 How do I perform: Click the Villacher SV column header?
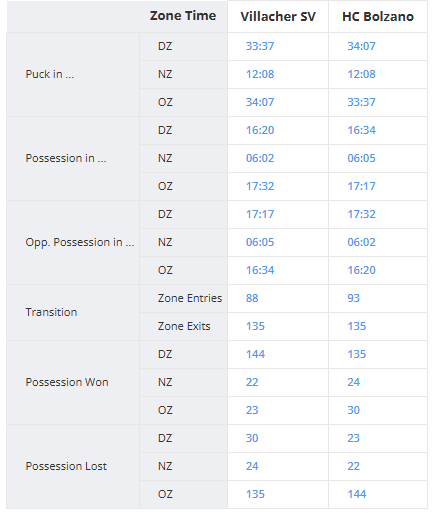[278, 16]
